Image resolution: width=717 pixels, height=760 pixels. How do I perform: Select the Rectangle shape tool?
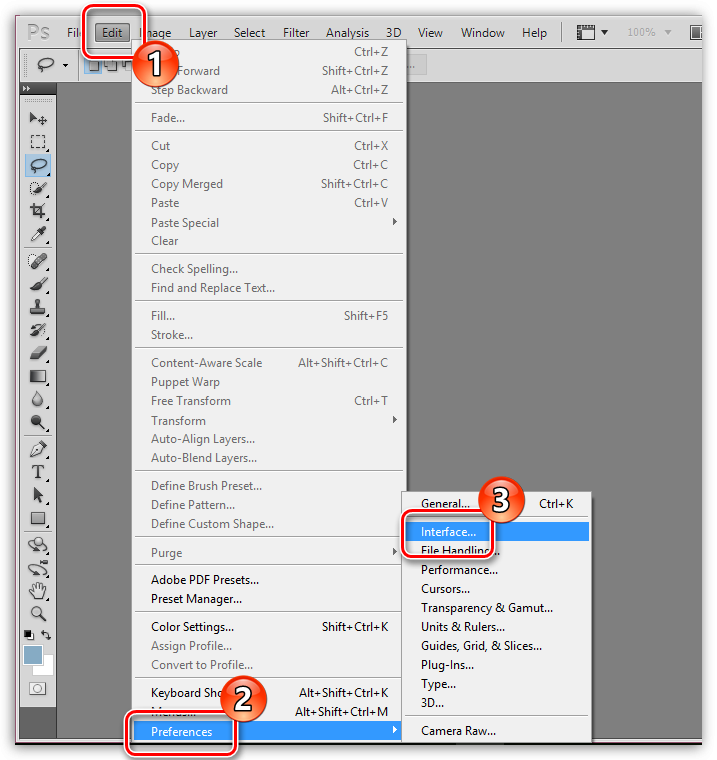(x=38, y=519)
